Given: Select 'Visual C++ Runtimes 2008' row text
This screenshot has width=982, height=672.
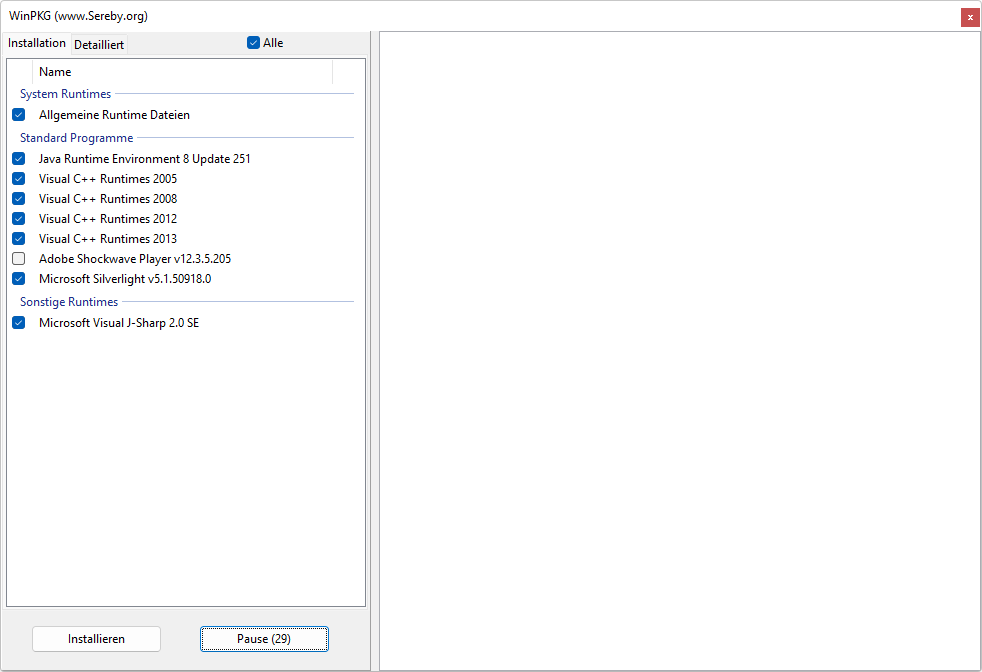Looking at the screenshot, I should [108, 199].
